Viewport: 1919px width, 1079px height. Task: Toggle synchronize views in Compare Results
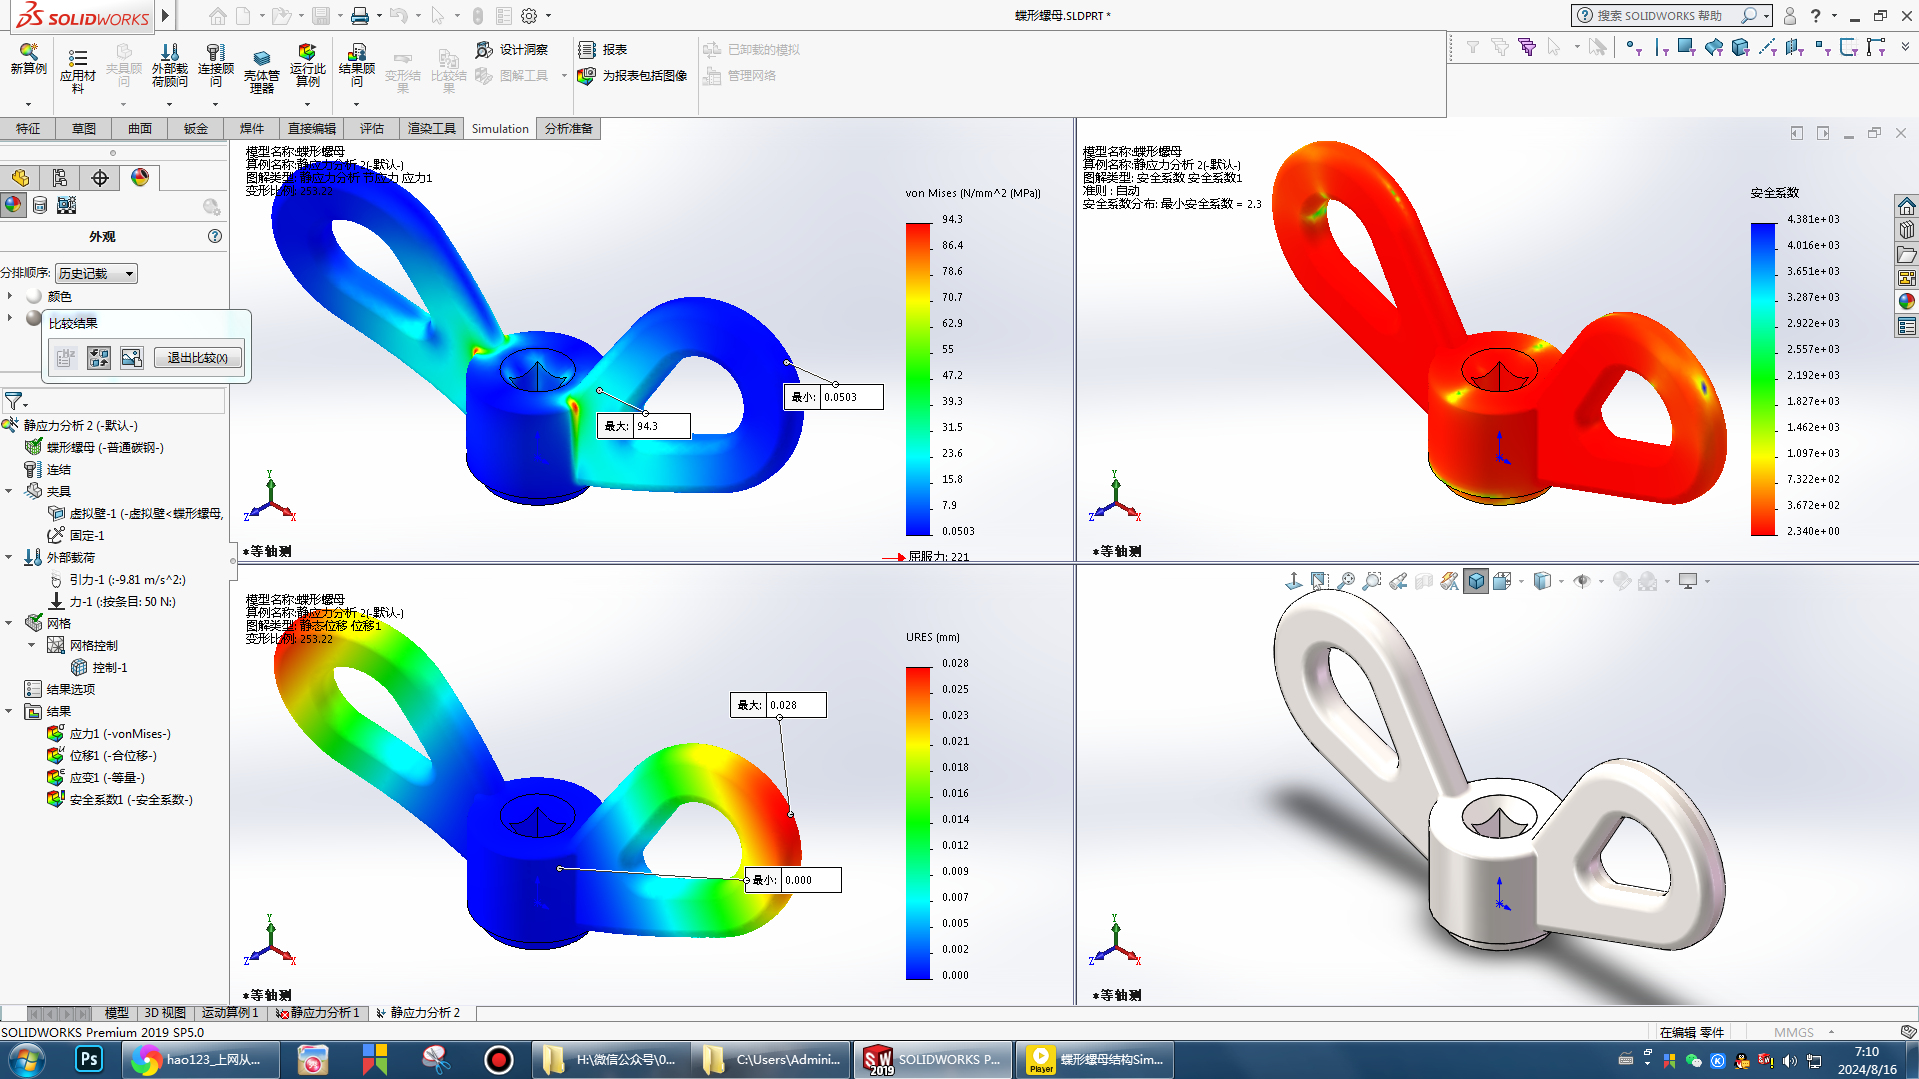pyautogui.click(x=99, y=357)
